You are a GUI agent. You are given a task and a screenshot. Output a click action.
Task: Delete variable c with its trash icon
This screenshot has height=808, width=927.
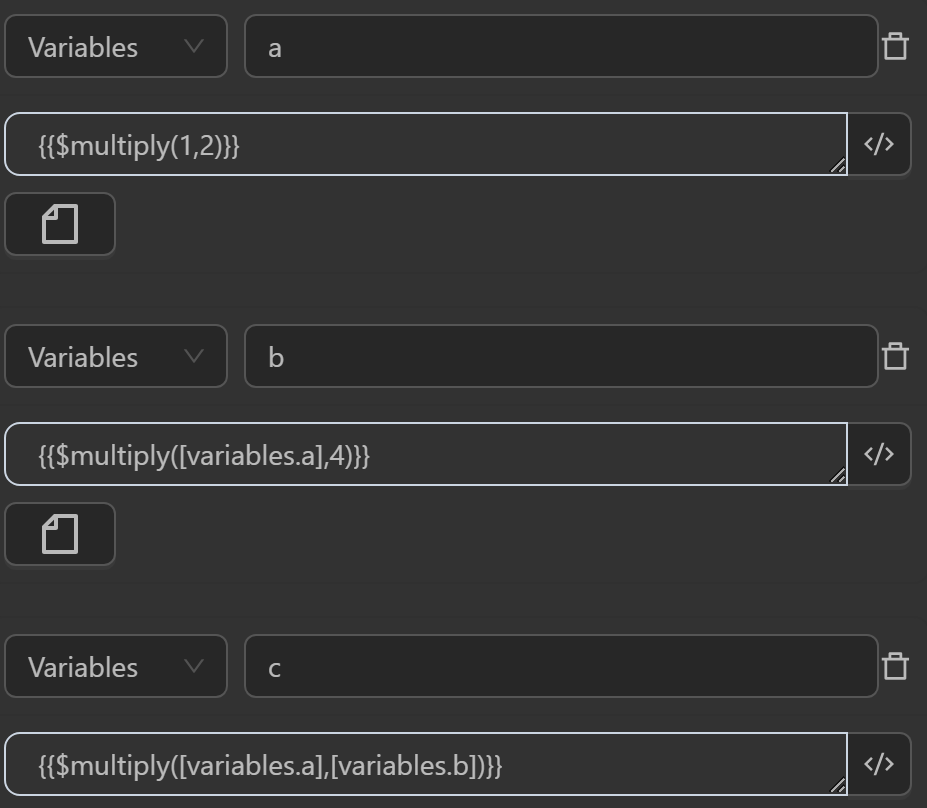[895, 667]
